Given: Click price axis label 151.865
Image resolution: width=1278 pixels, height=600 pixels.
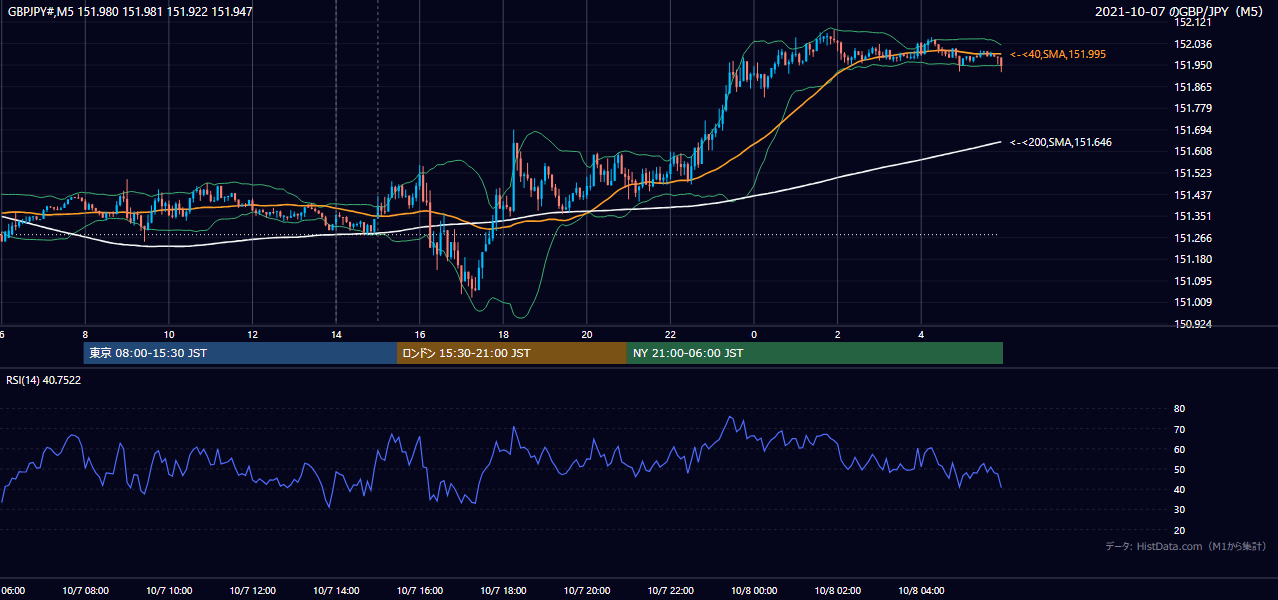Looking at the screenshot, I should (x=1193, y=87).
